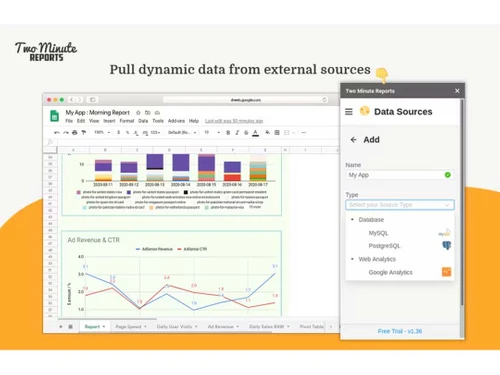Choose MySQL as the source type
The image size is (500, 375).
(400, 233)
